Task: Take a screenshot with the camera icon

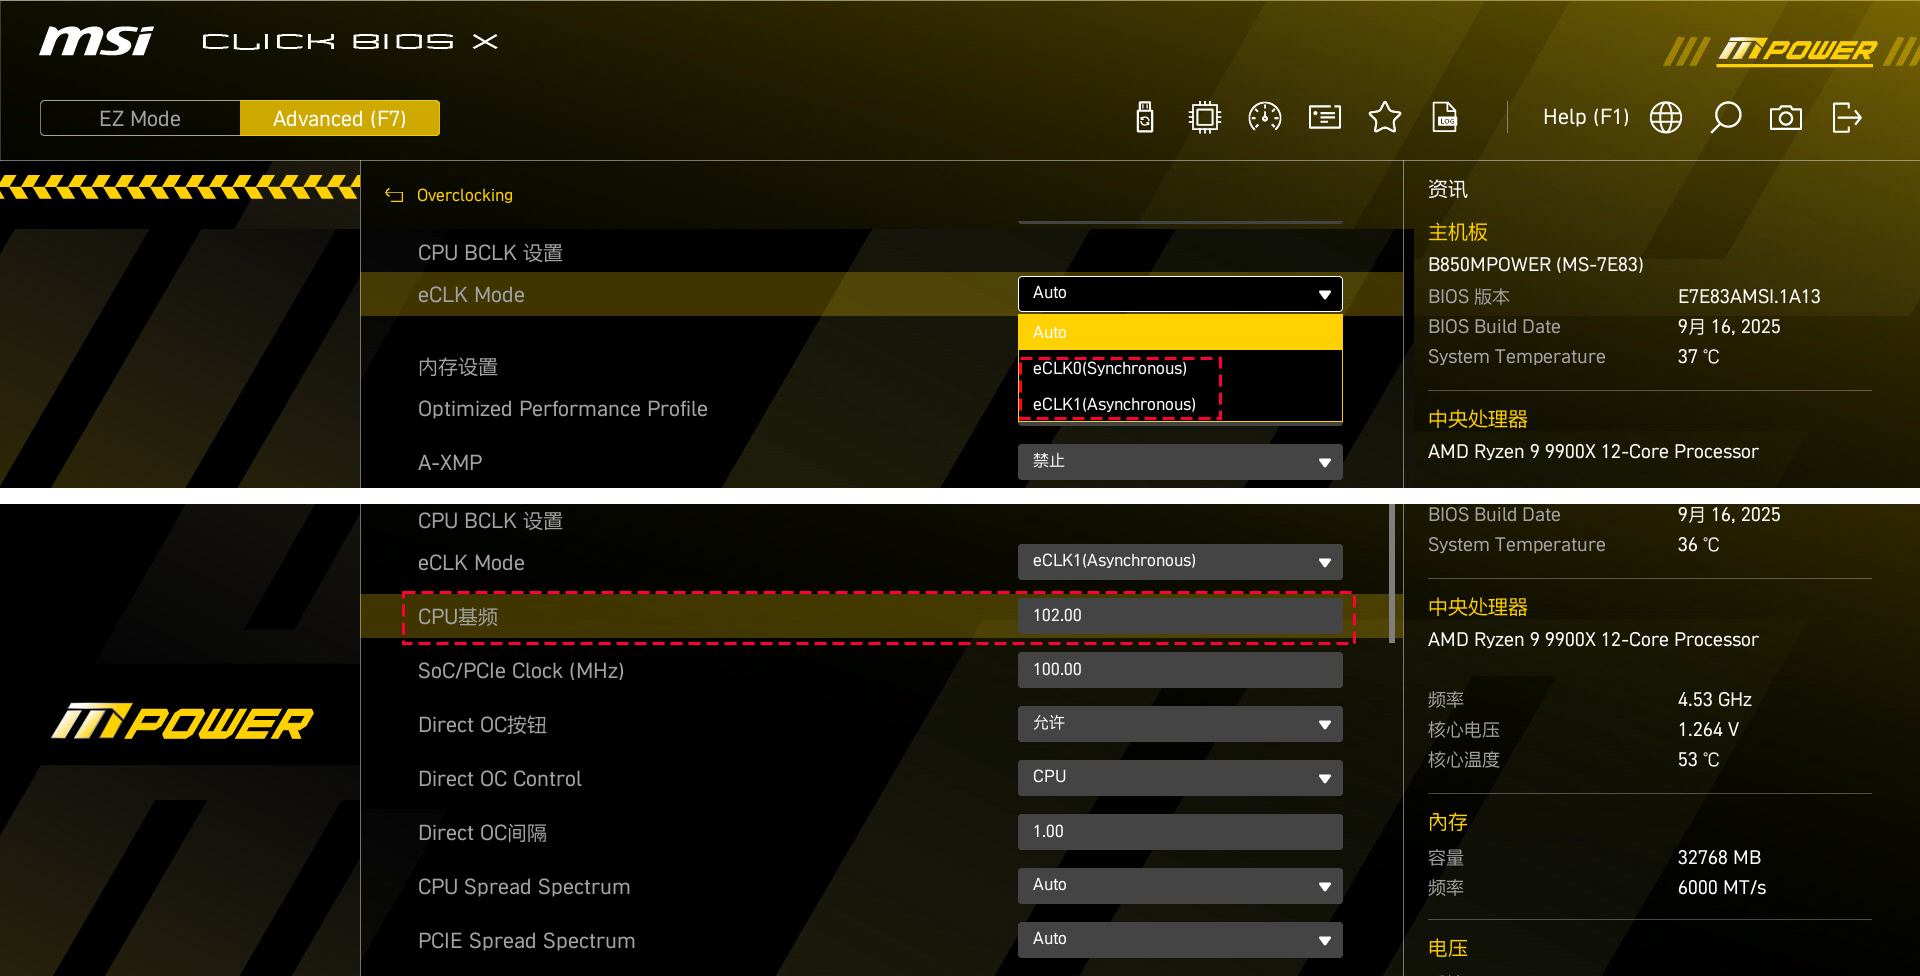Action: pyautogui.click(x=1786, y=118)
